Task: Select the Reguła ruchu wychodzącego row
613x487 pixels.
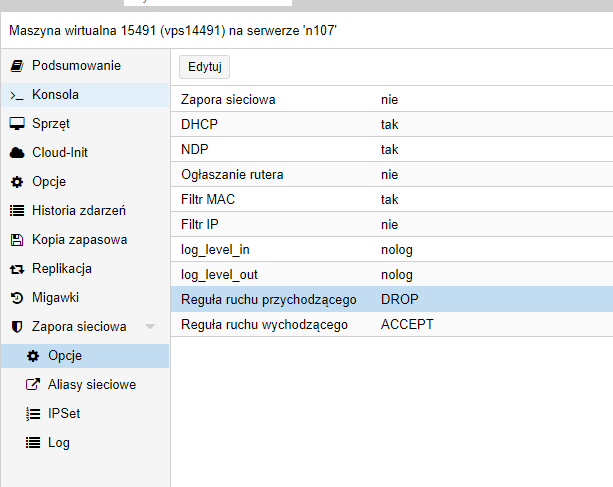Action: click(x=390, y=325)
